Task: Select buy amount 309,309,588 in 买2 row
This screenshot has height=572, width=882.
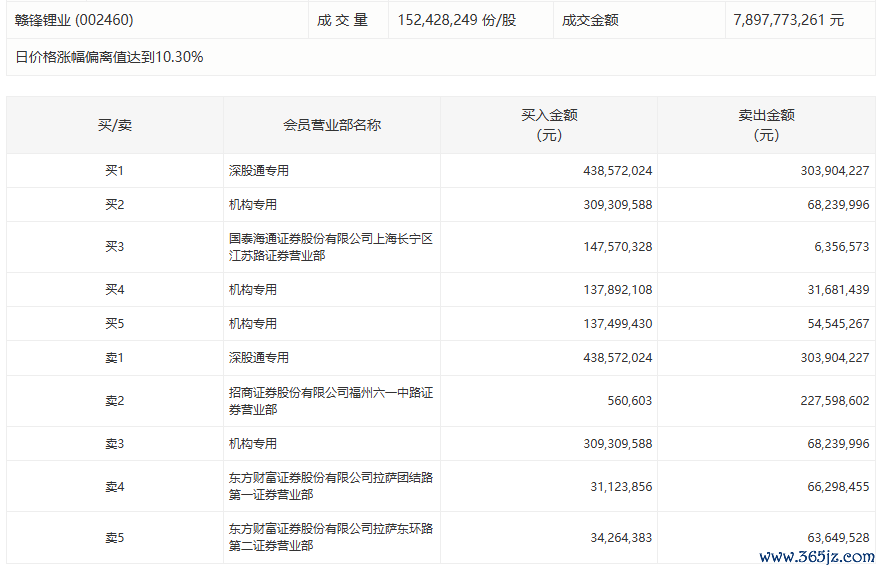Action: coord(618,205)
